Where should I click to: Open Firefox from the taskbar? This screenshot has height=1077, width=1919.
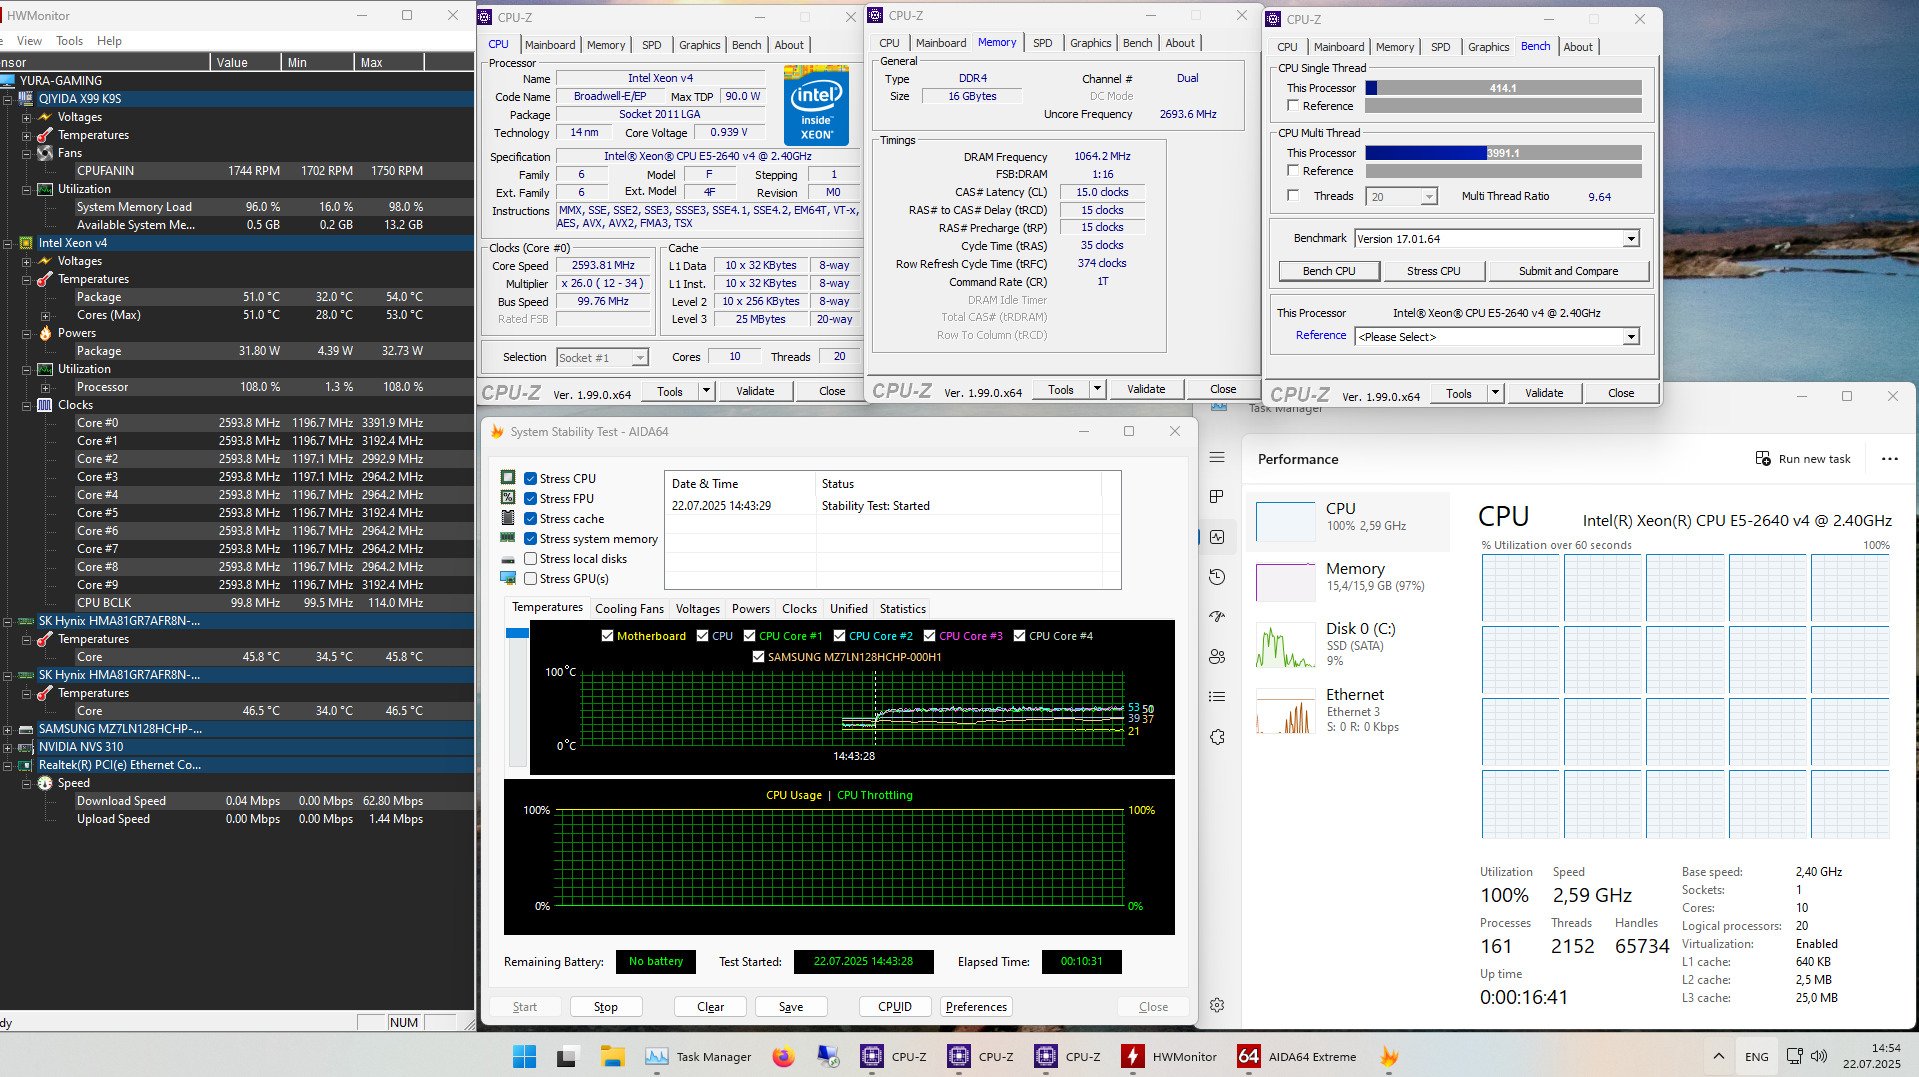point(783,1056)
